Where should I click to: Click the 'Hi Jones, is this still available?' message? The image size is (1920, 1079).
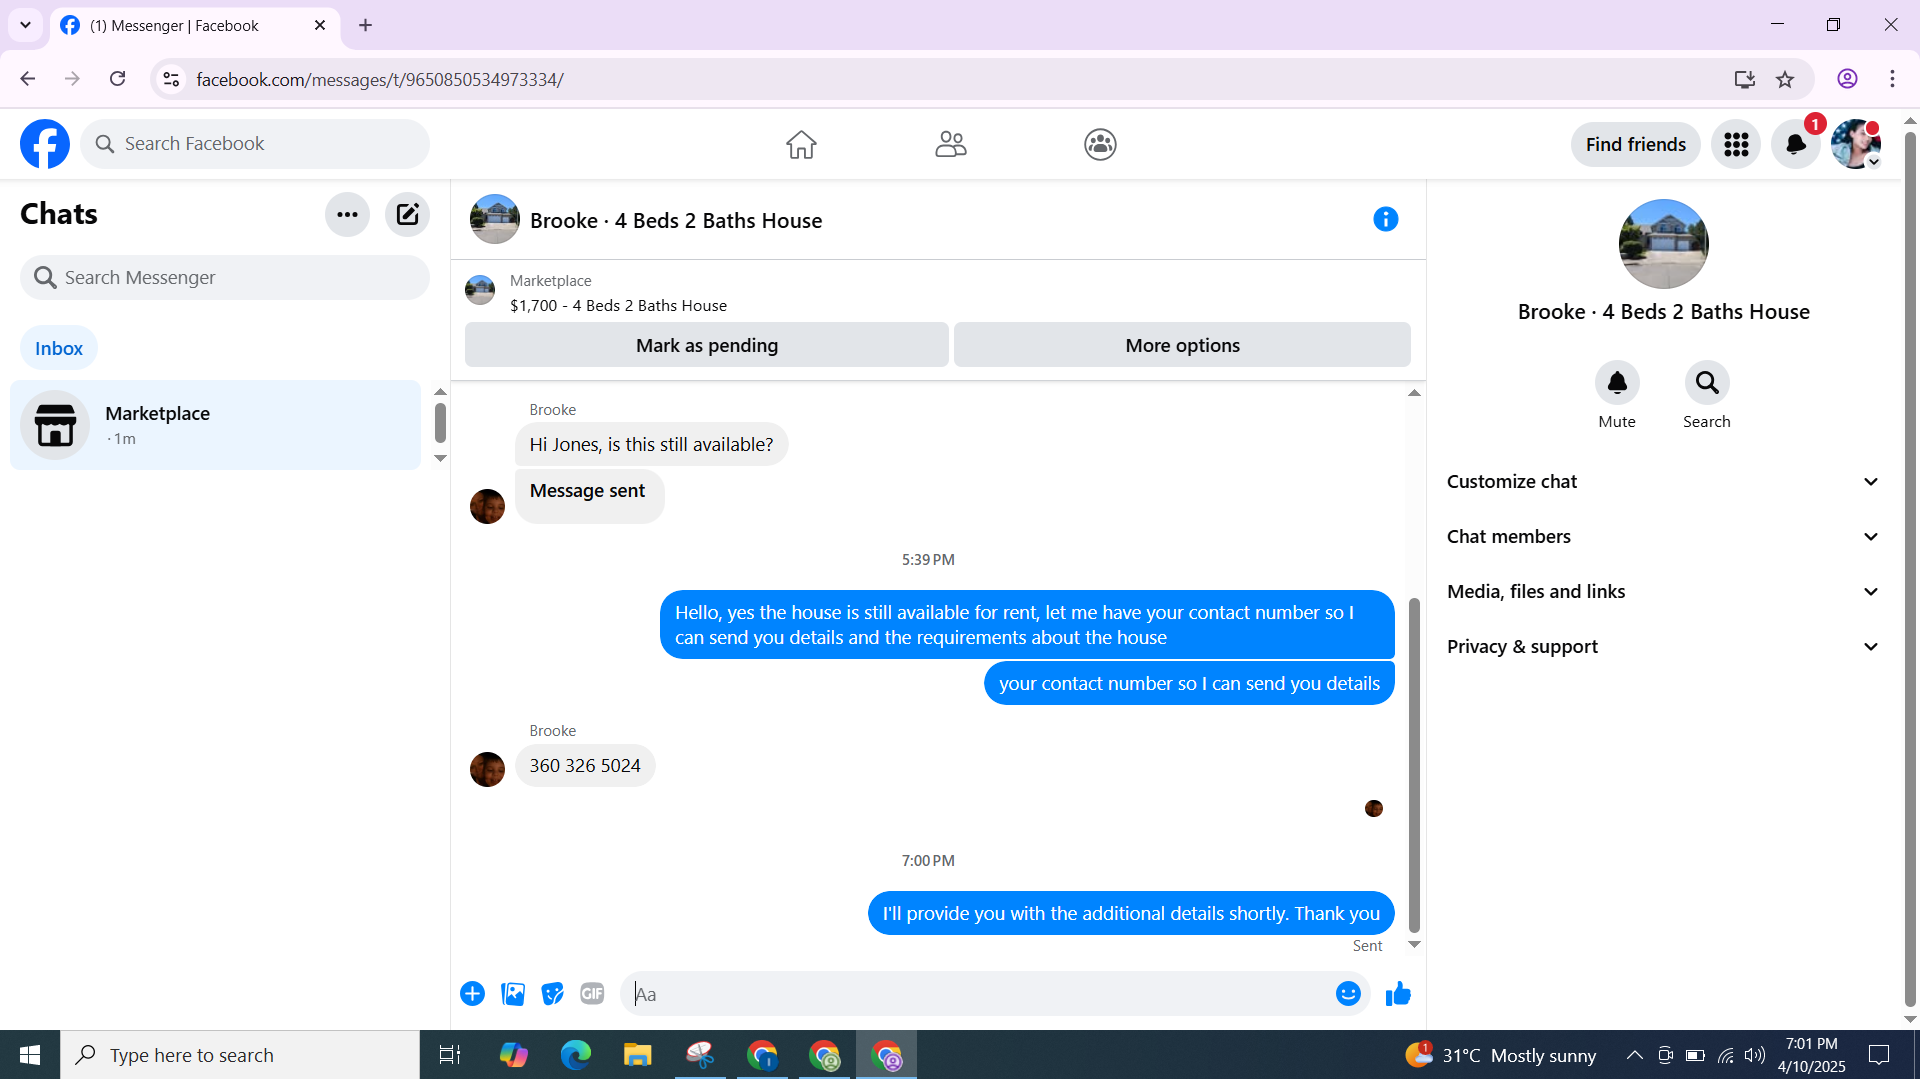pos(651,445)
